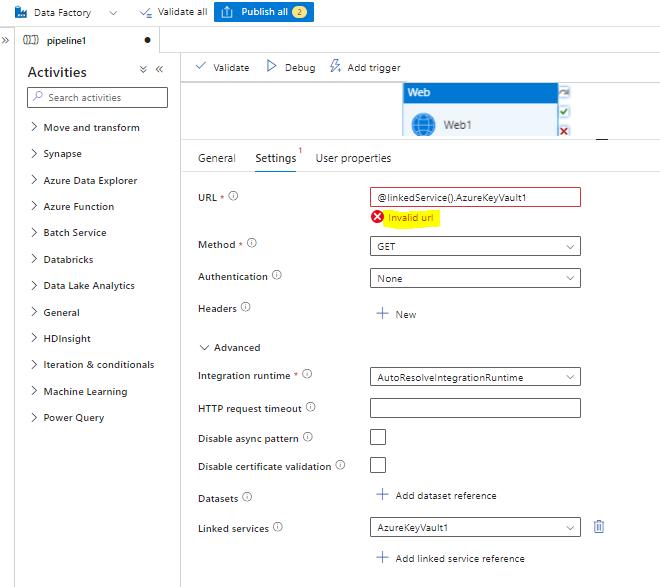Click the HTTP request timeout info icon

click(x=311, y=407)
